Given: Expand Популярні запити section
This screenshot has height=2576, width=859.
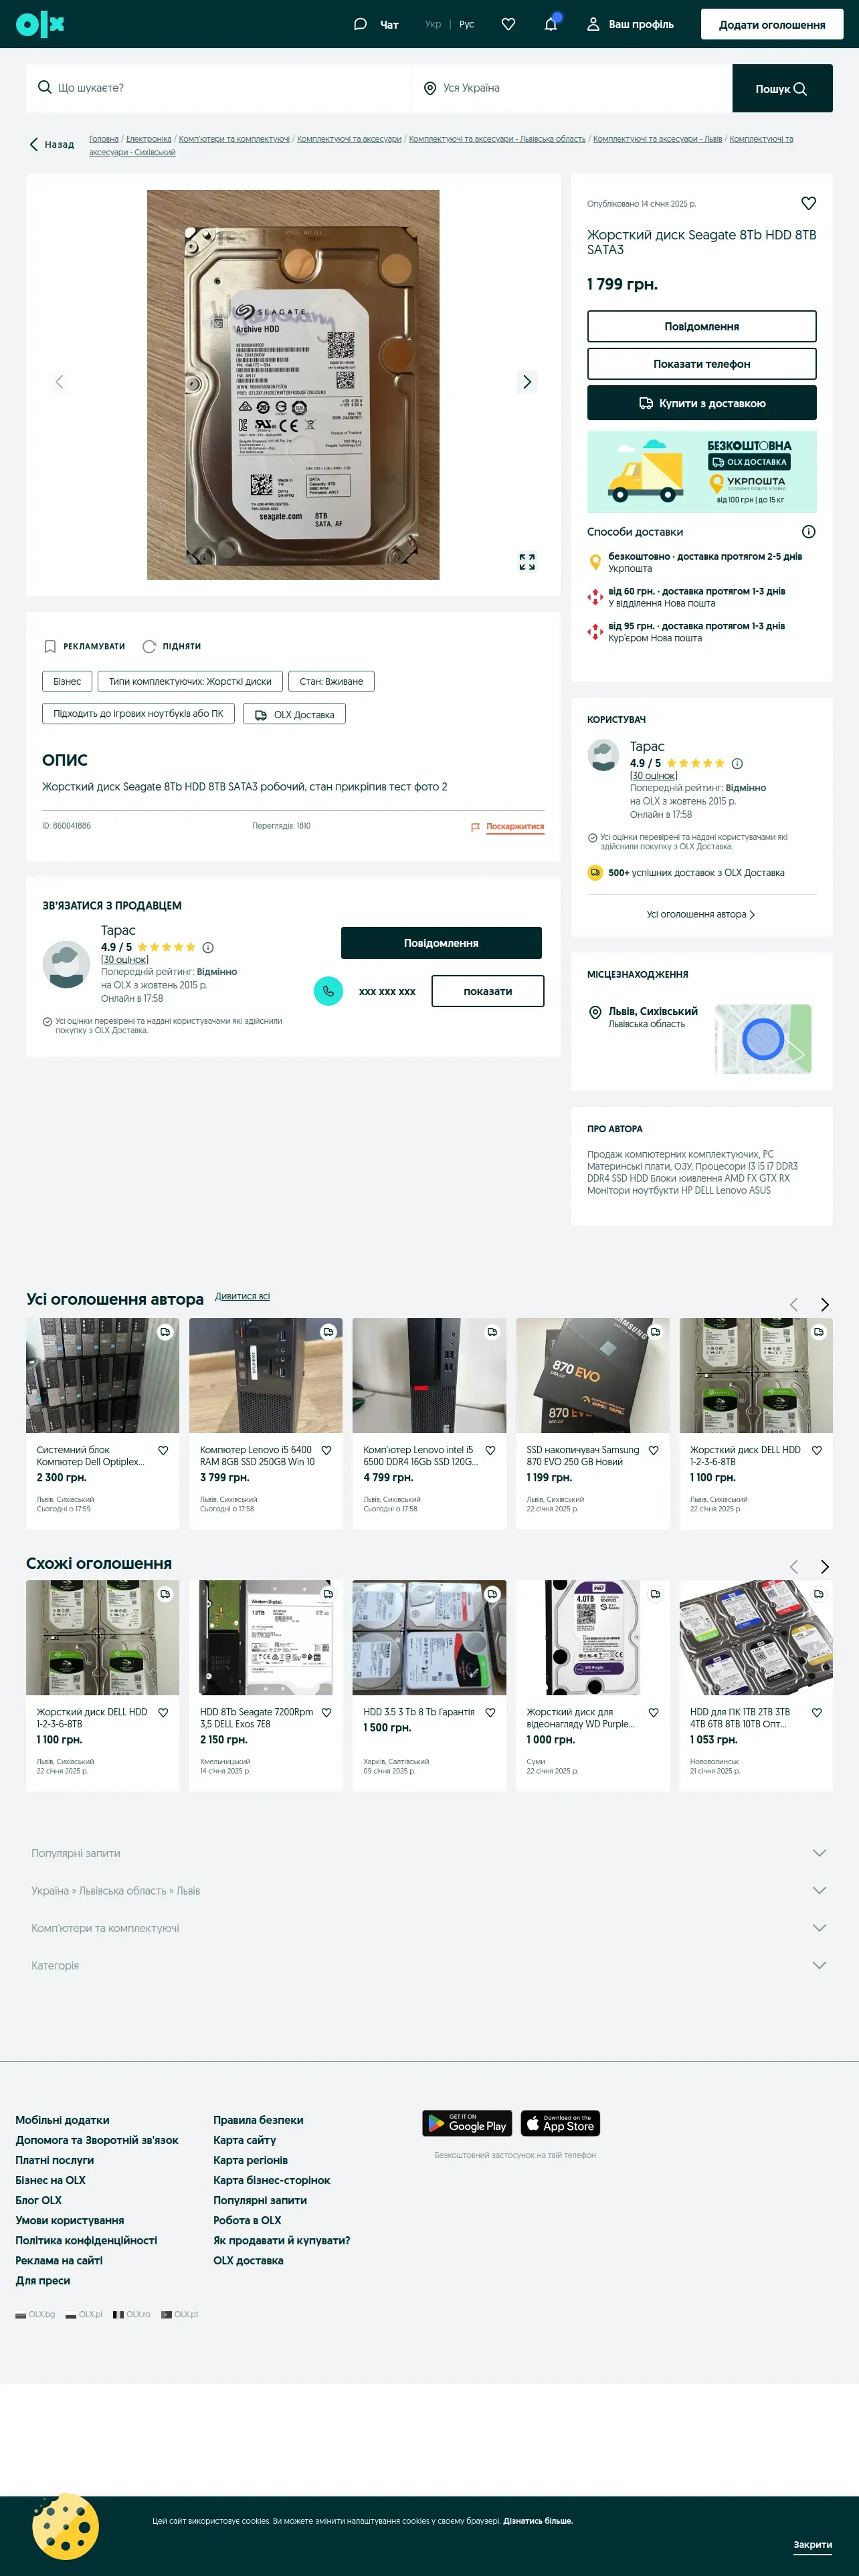Looking at the screenshot, I should [x=429, y=1853].
